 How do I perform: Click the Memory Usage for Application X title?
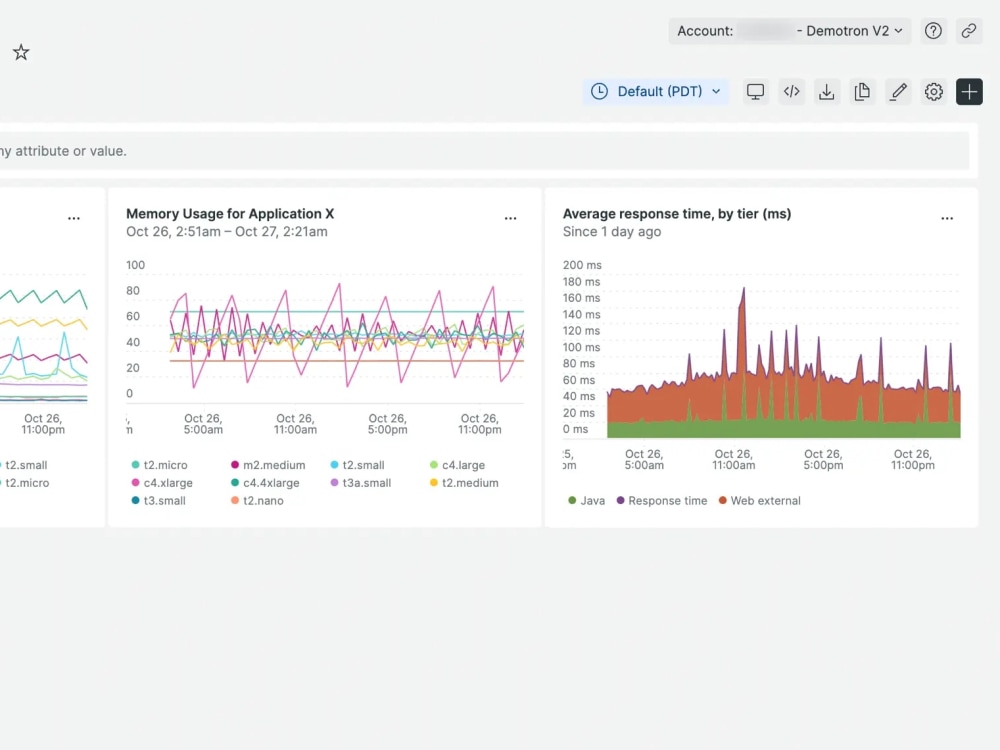pos(230,214)
